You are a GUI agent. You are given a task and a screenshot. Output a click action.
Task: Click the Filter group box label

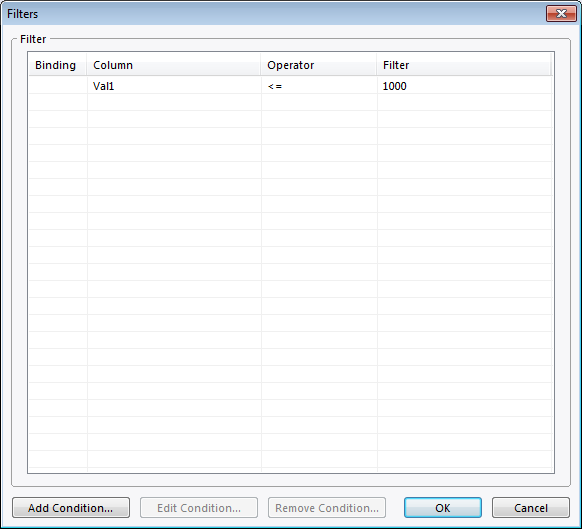click(33, 39)
